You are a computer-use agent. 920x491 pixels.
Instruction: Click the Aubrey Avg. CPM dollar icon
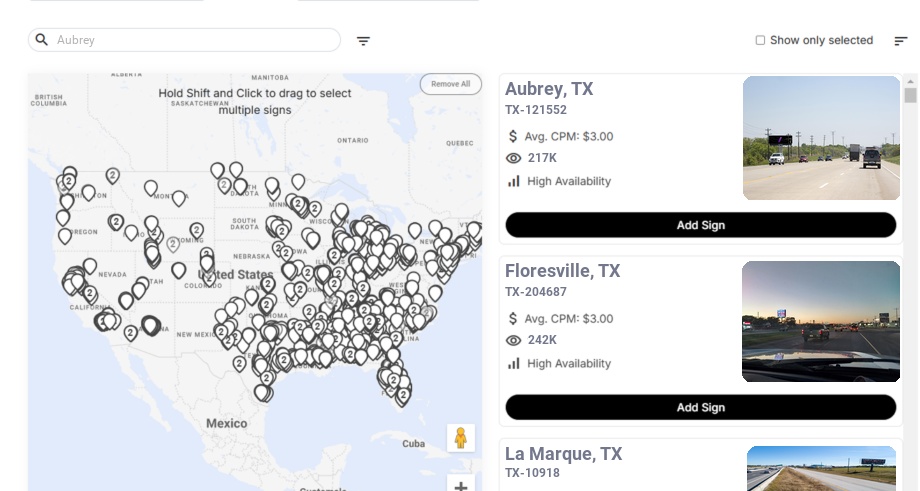(x=514, y=136)
